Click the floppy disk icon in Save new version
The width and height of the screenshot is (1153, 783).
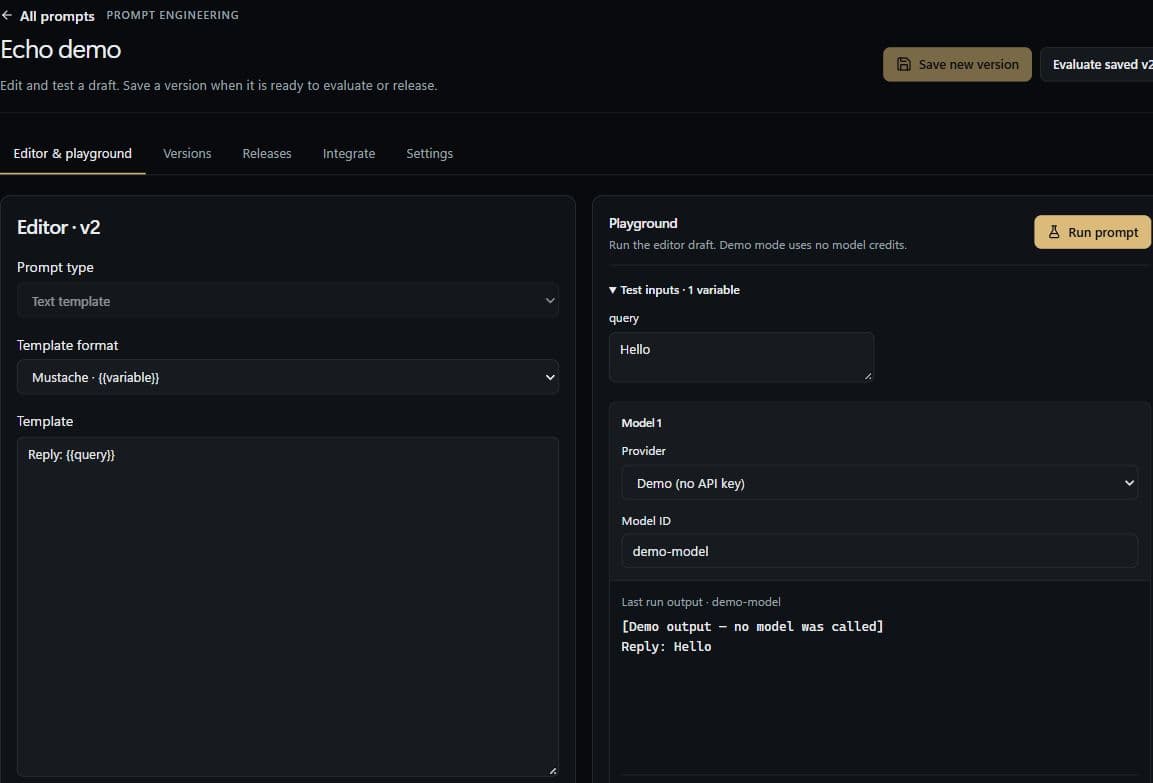tap(904, 65)
